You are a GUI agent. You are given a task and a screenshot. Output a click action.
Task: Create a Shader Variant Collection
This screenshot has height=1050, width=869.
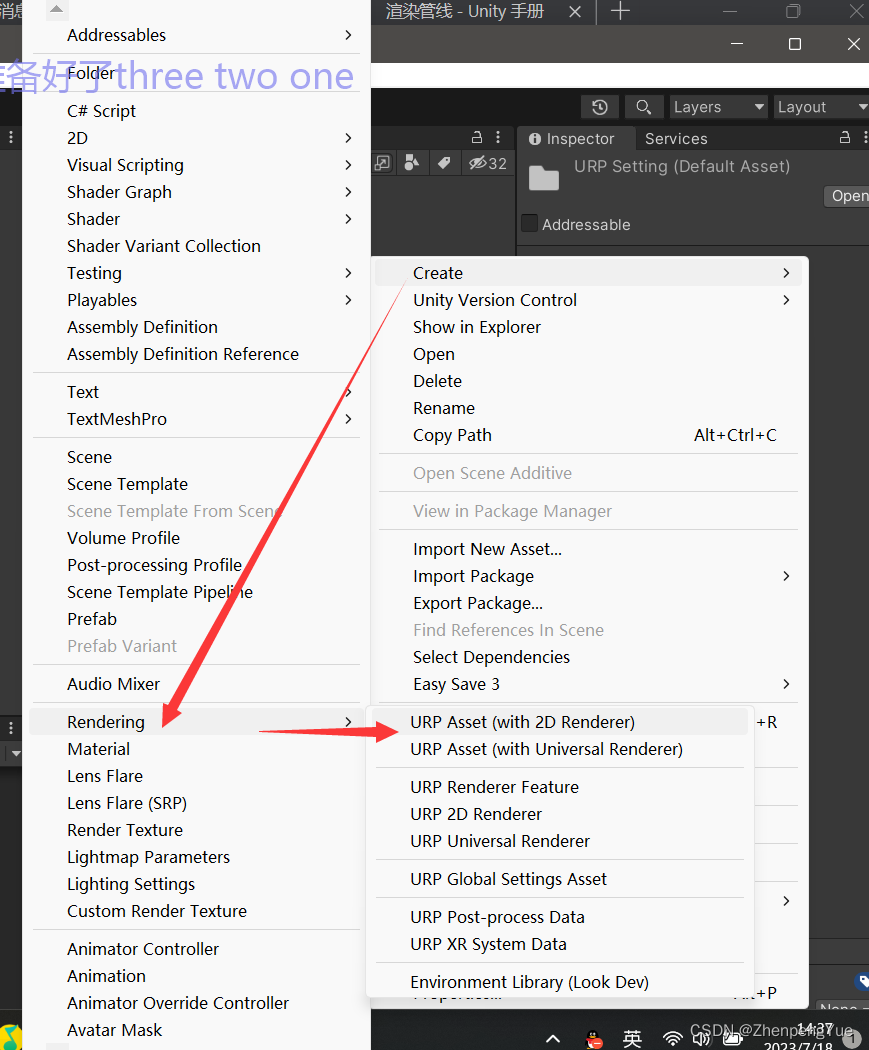(196, 246)
